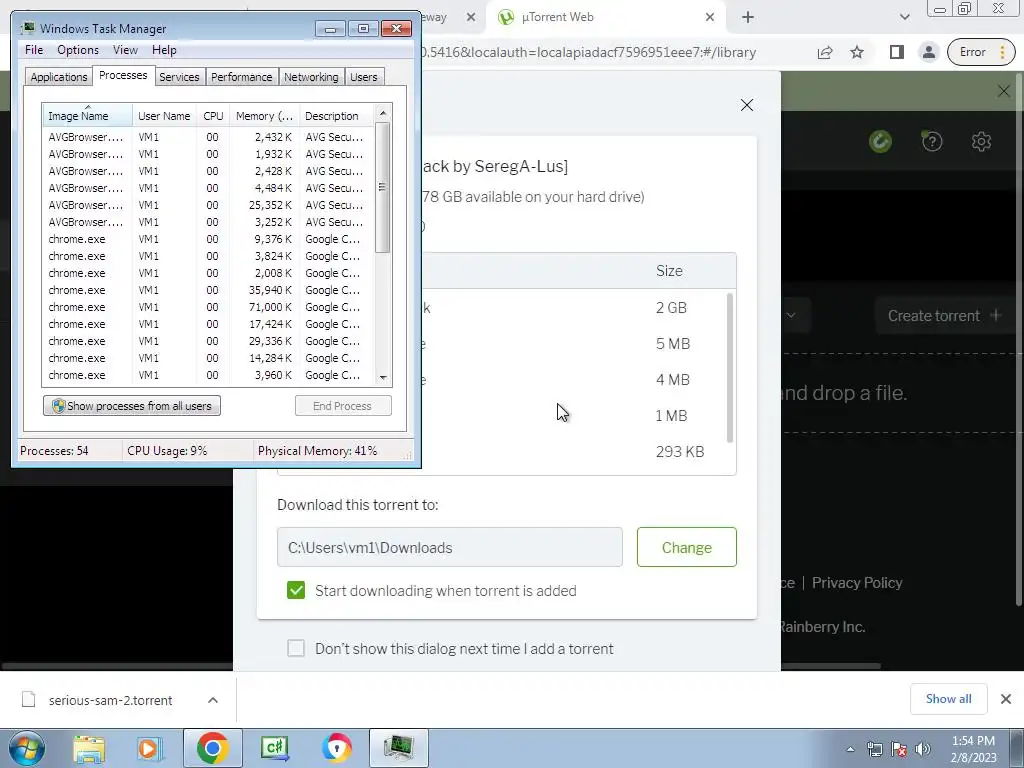1024x768 pixels.
Task: Open the Chrome tab search dropdown
Action: (x=904, y=18)
